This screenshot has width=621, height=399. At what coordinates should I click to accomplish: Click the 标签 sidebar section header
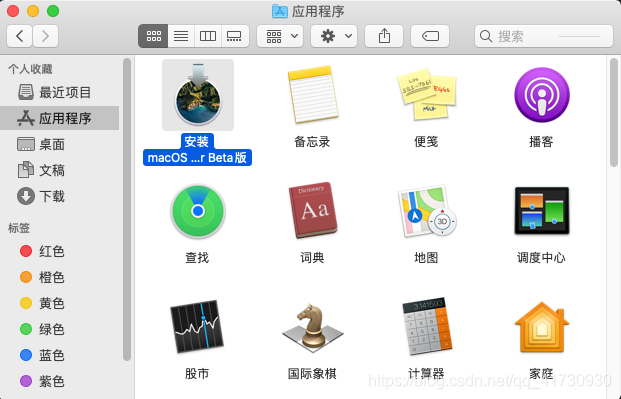pos(19,228)
